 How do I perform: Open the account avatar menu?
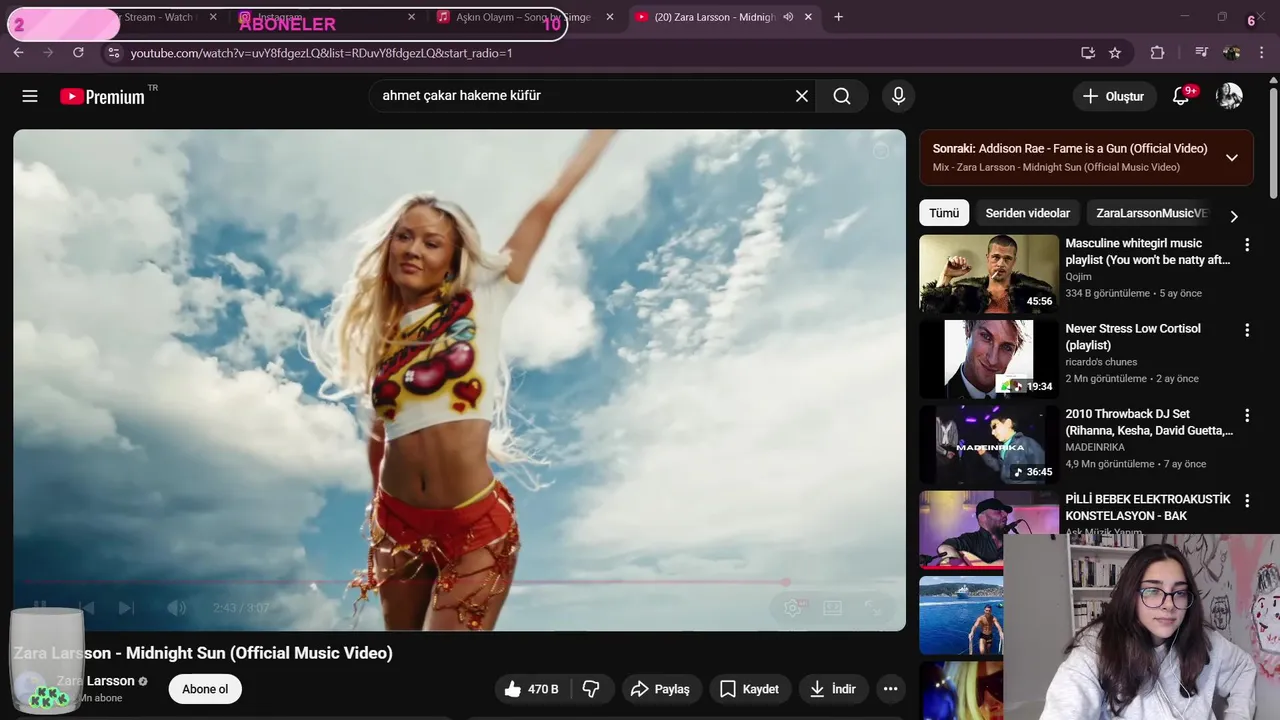coord(1229,96)
